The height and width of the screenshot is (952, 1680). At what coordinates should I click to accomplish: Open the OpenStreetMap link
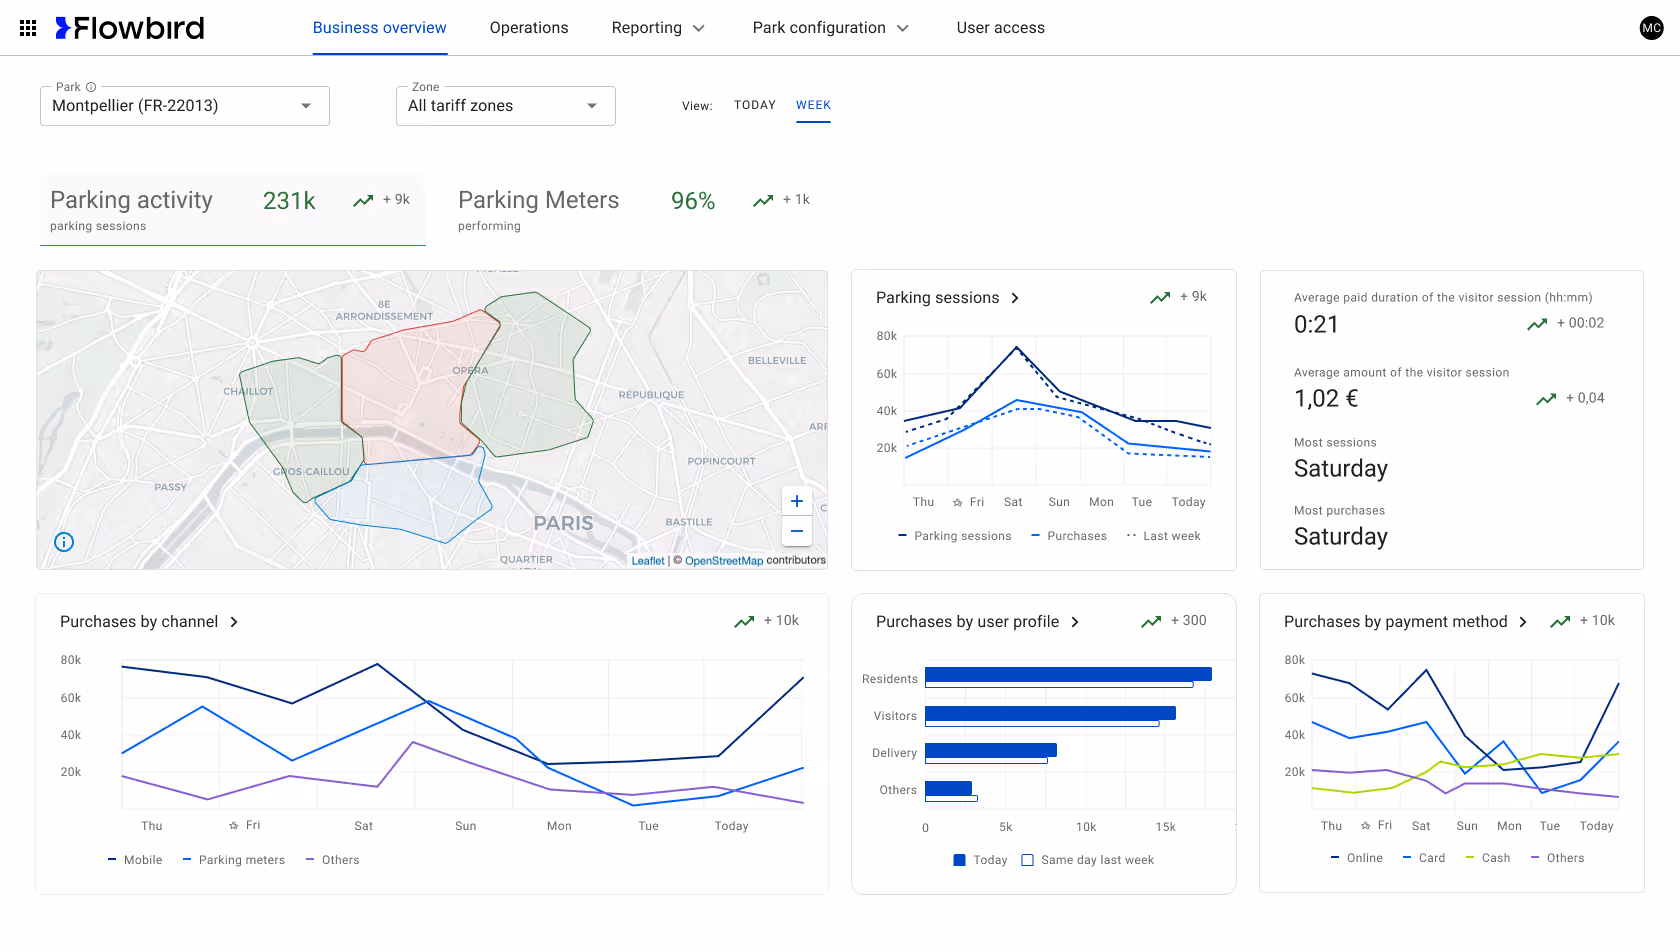pyautogui.click(x=724, y=561)
